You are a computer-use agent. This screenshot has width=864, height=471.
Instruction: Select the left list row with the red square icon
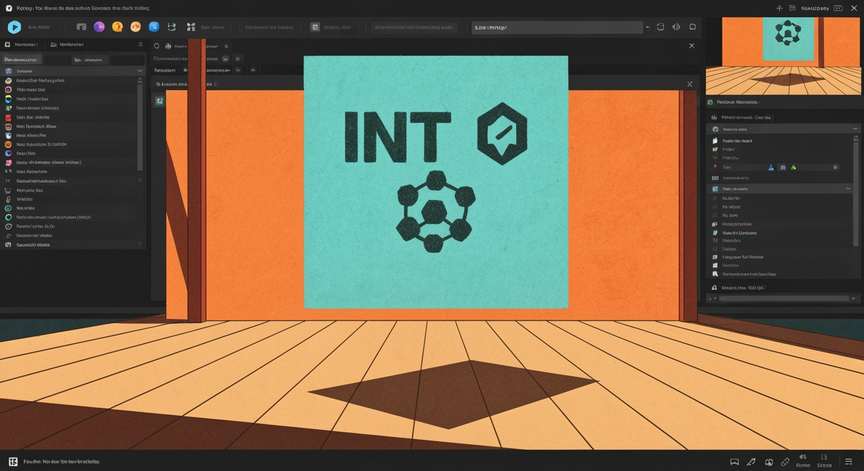71,117
